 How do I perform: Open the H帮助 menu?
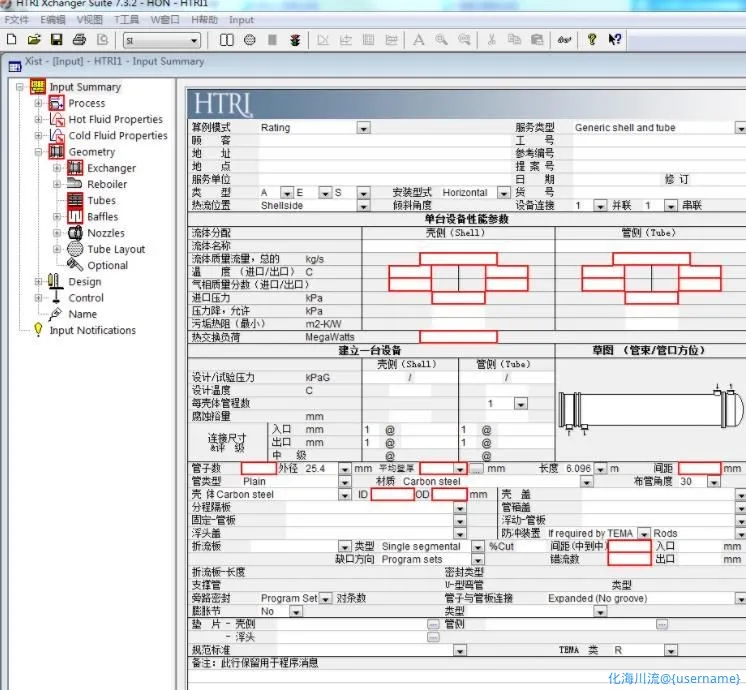pyautogui.click(x=204, y=20)
